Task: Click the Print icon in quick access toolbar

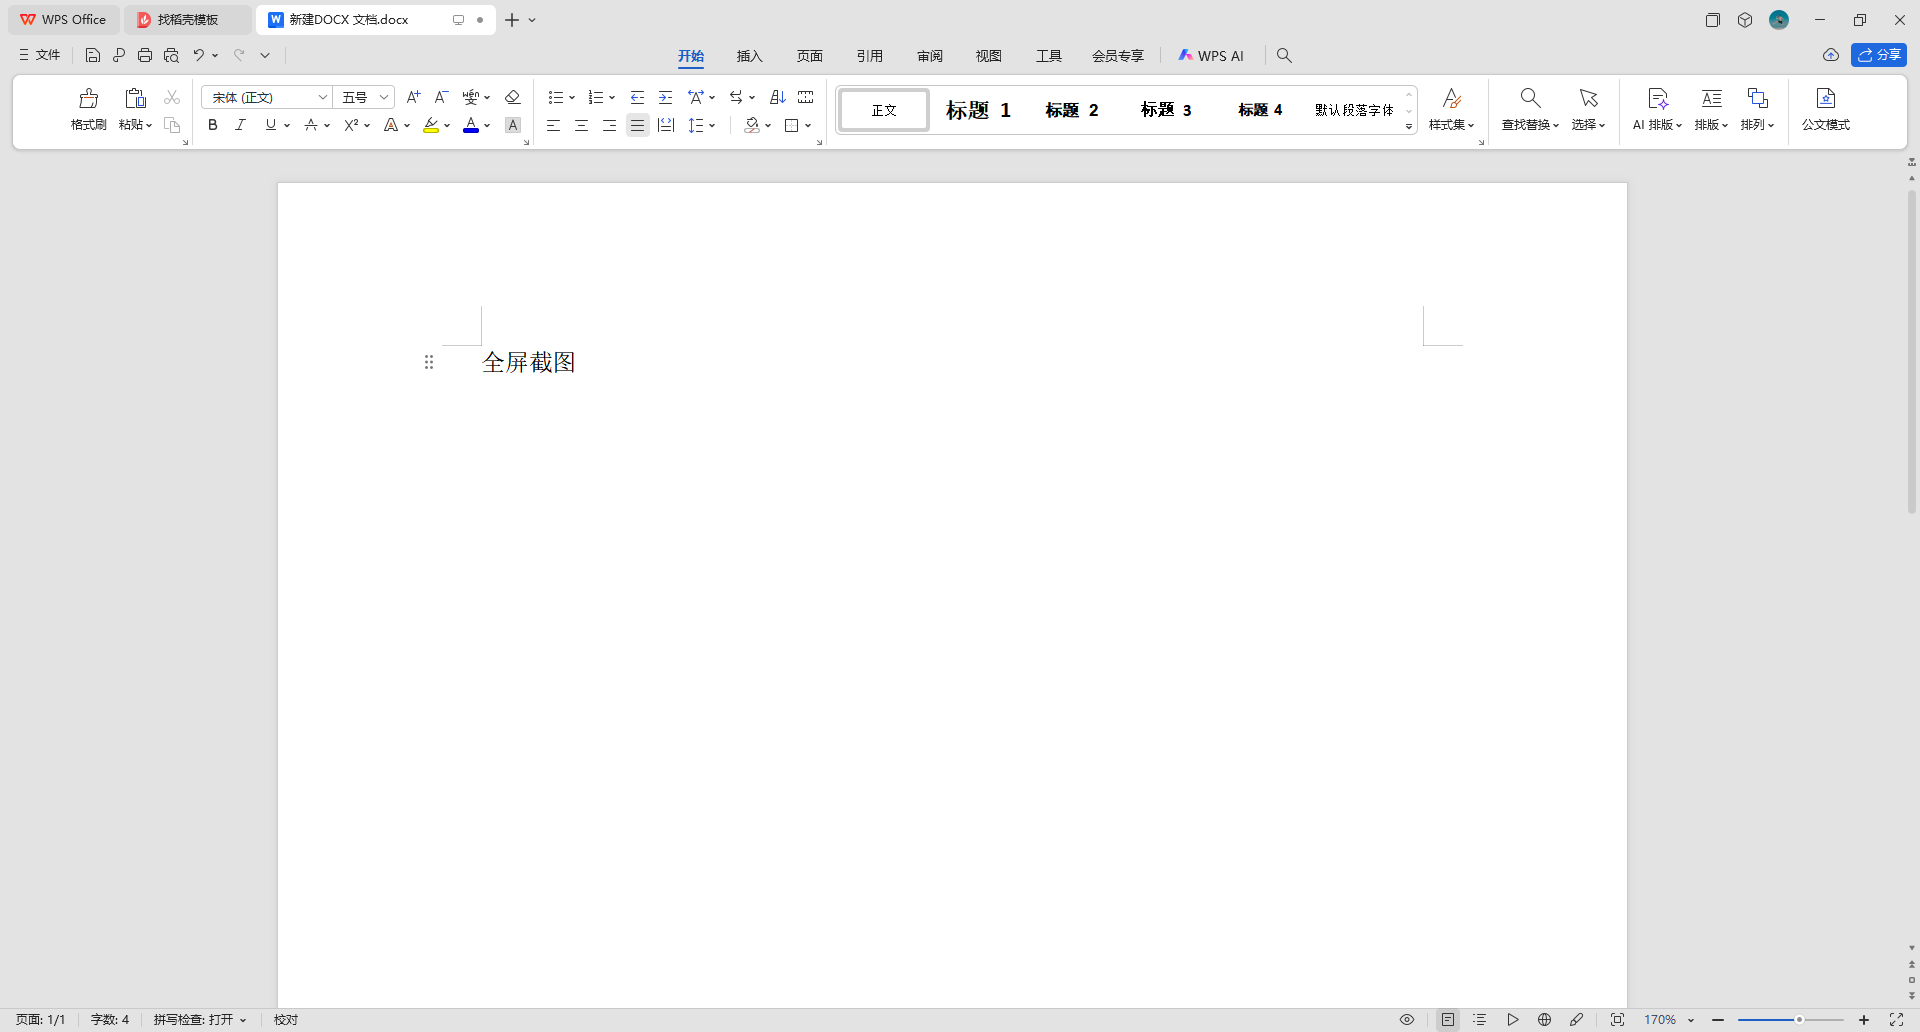Action: pyautogui.click(x=145, y=56)
